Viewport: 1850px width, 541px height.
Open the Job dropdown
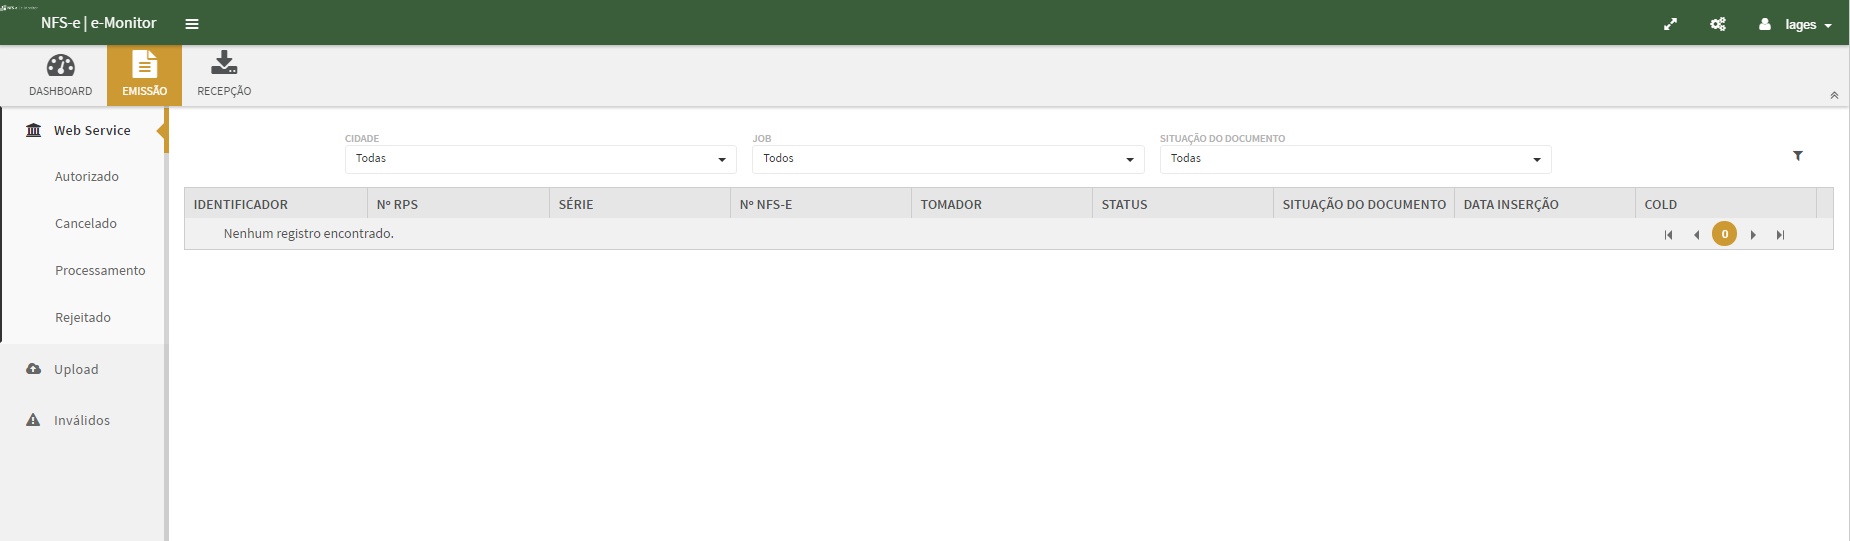(x=948, y=159)
